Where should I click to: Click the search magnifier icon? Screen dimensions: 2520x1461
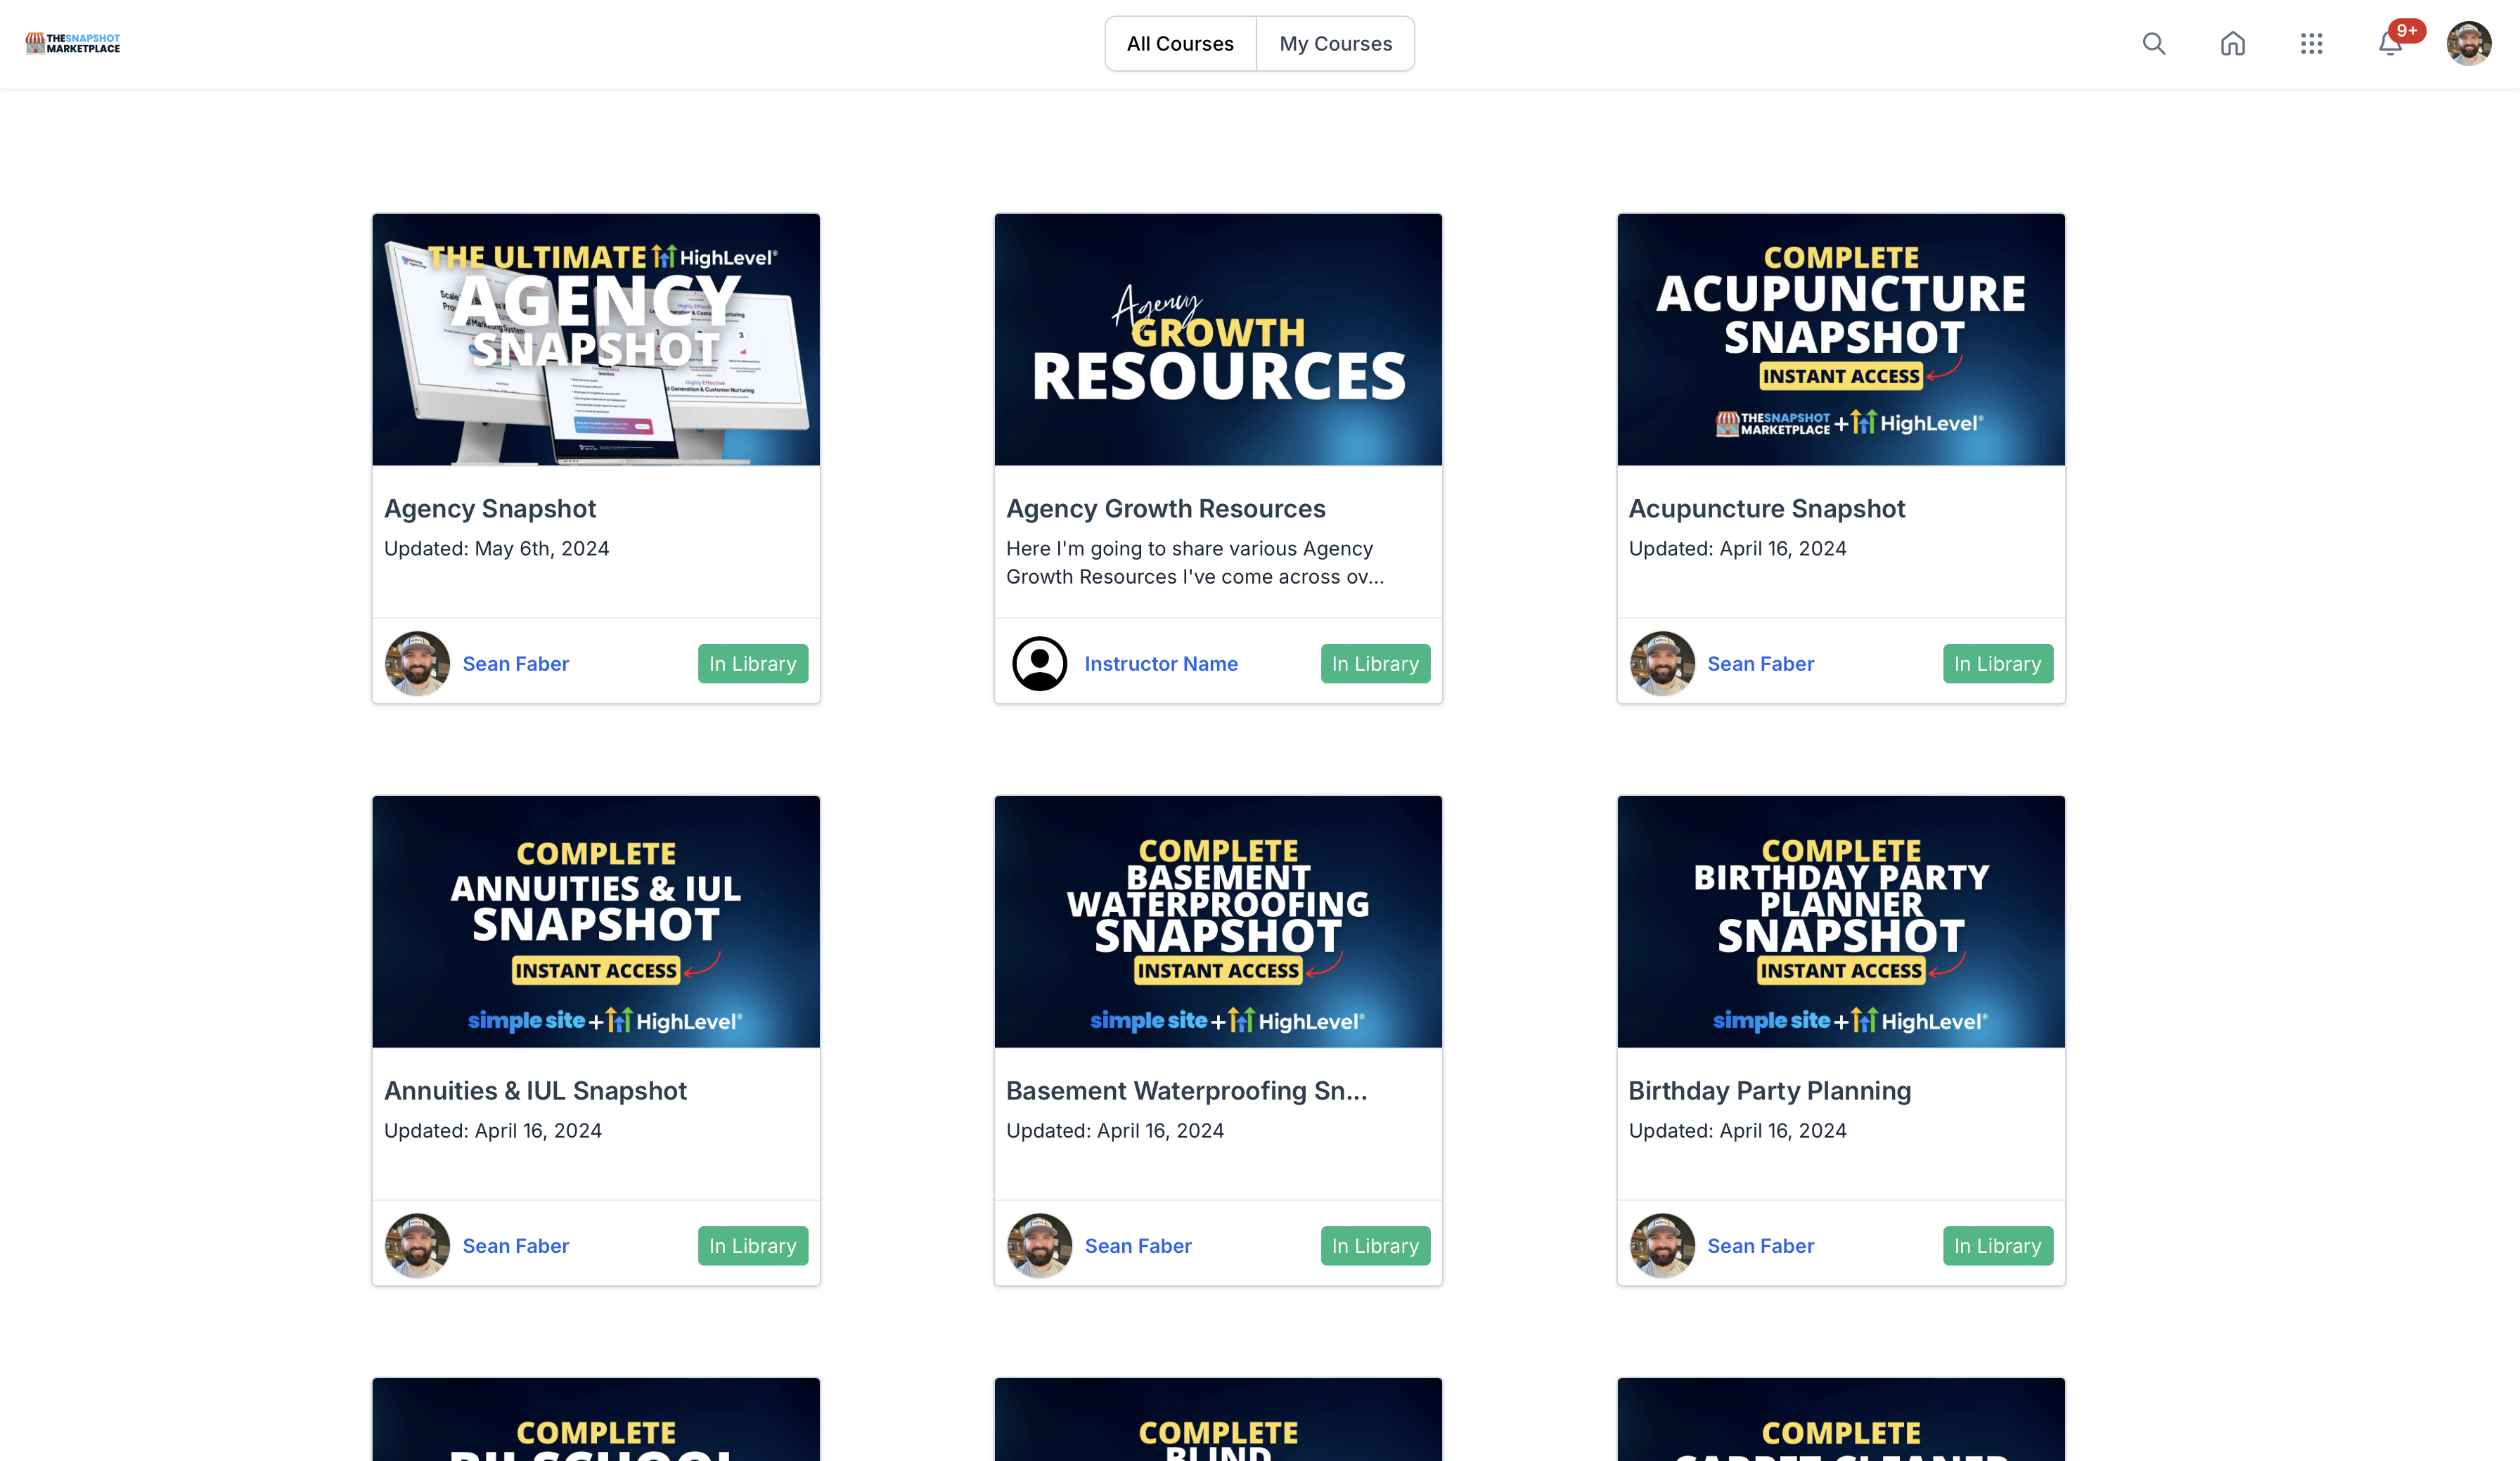tap(2153, 43)
